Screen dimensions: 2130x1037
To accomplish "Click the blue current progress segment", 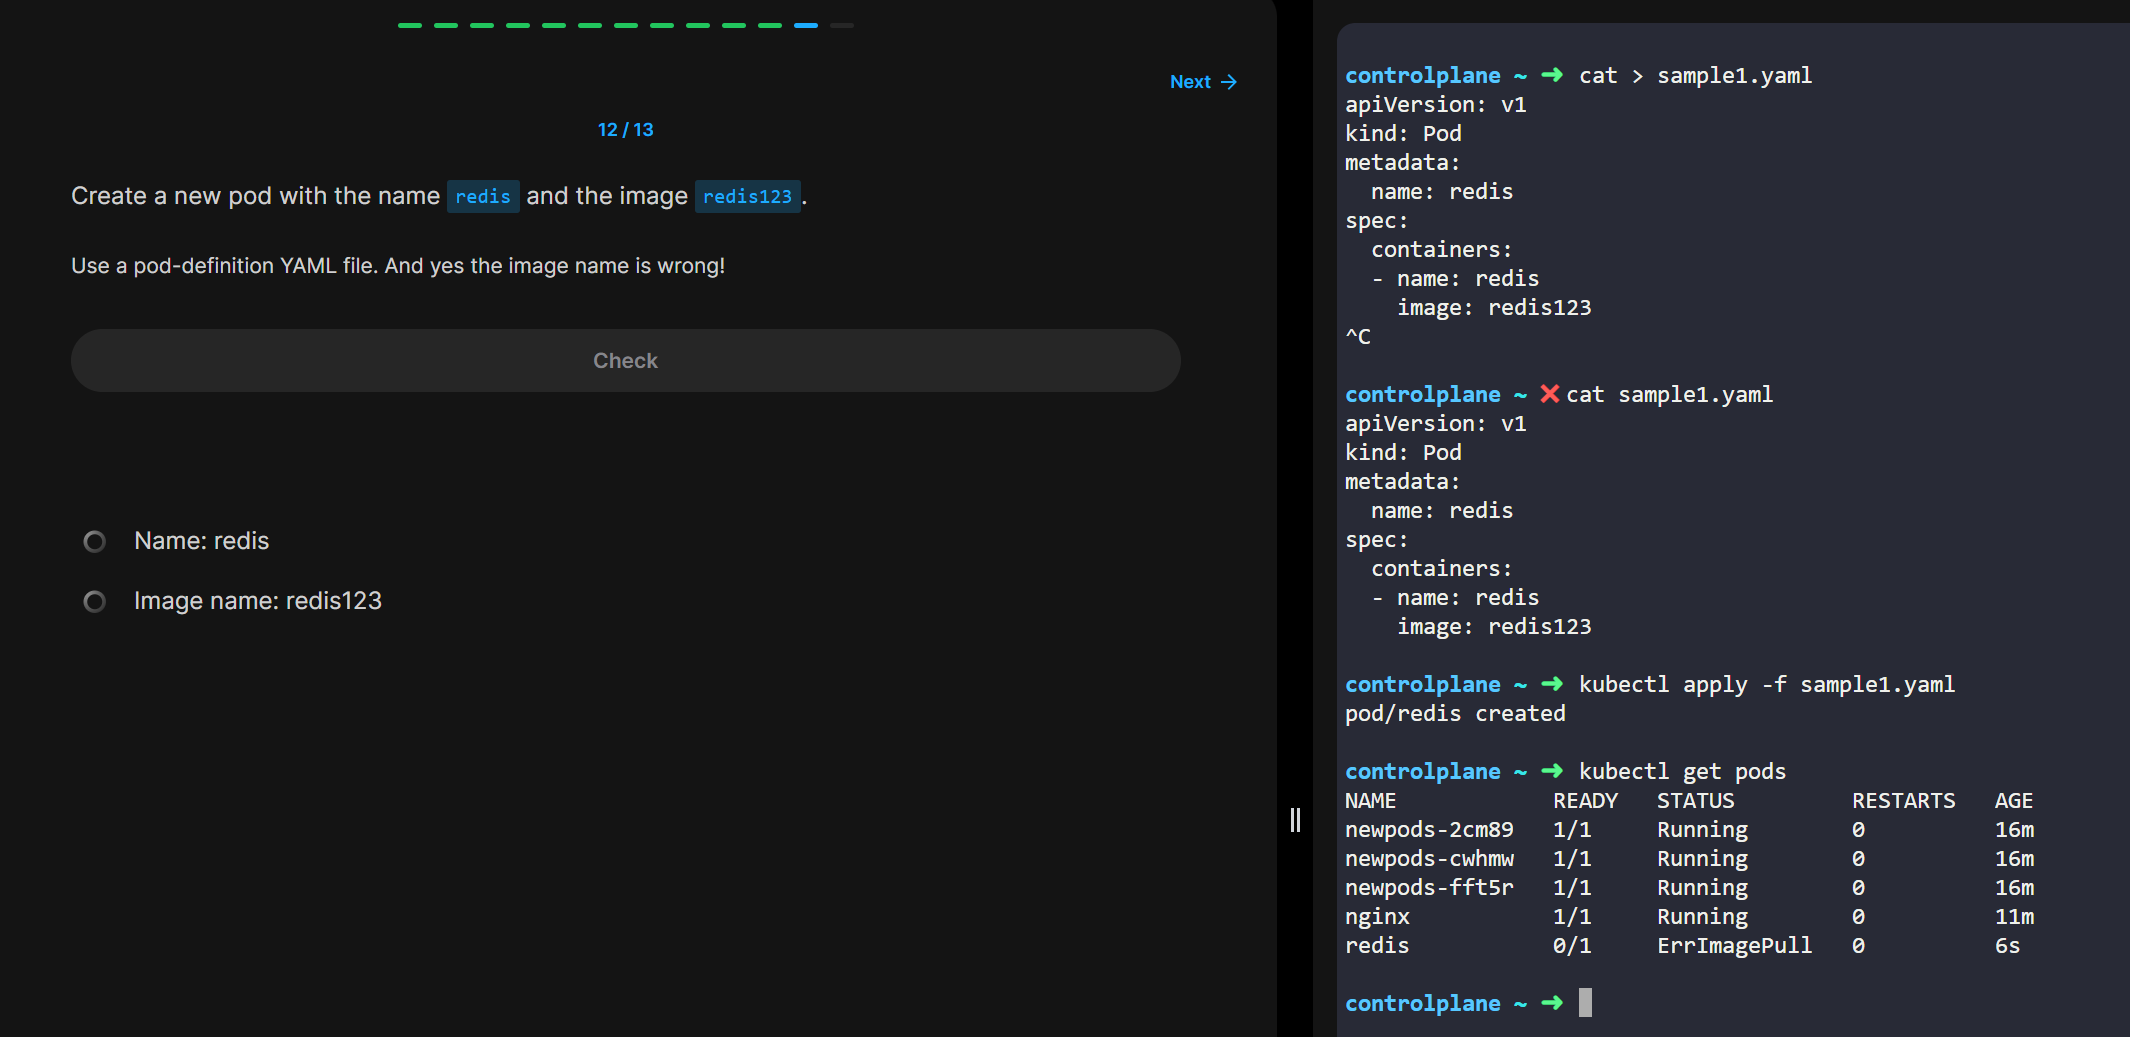I will point(806,25).
